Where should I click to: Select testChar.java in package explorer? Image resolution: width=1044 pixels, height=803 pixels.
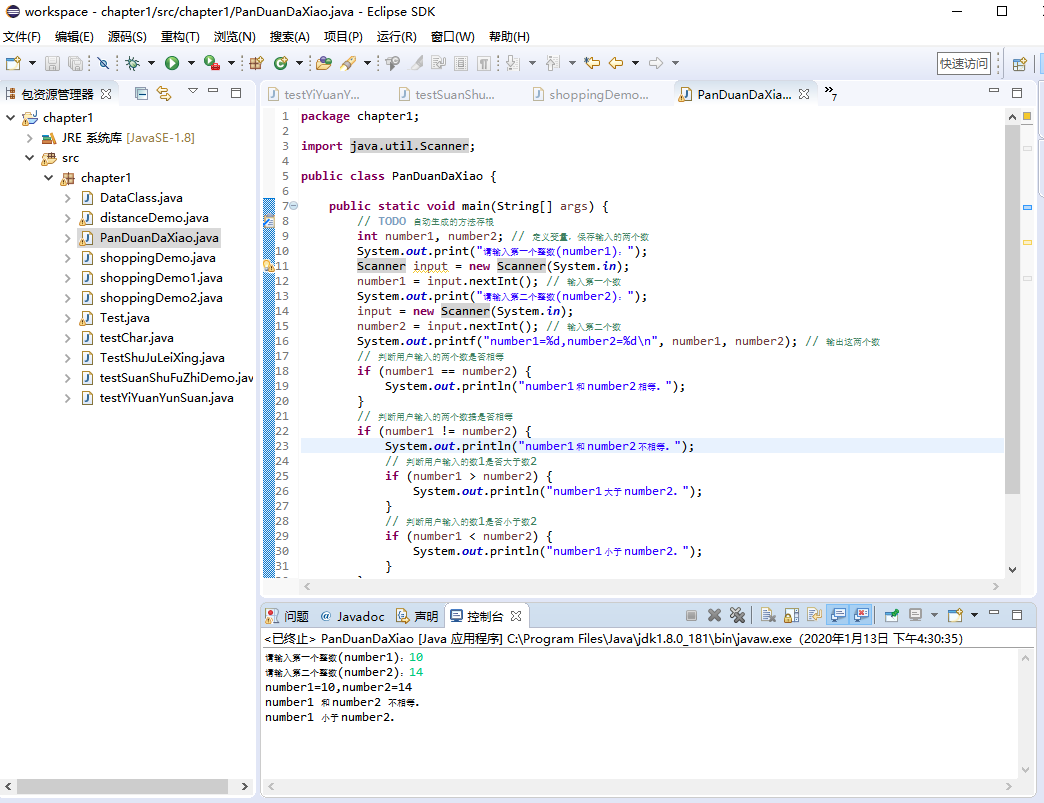[136, 338]
